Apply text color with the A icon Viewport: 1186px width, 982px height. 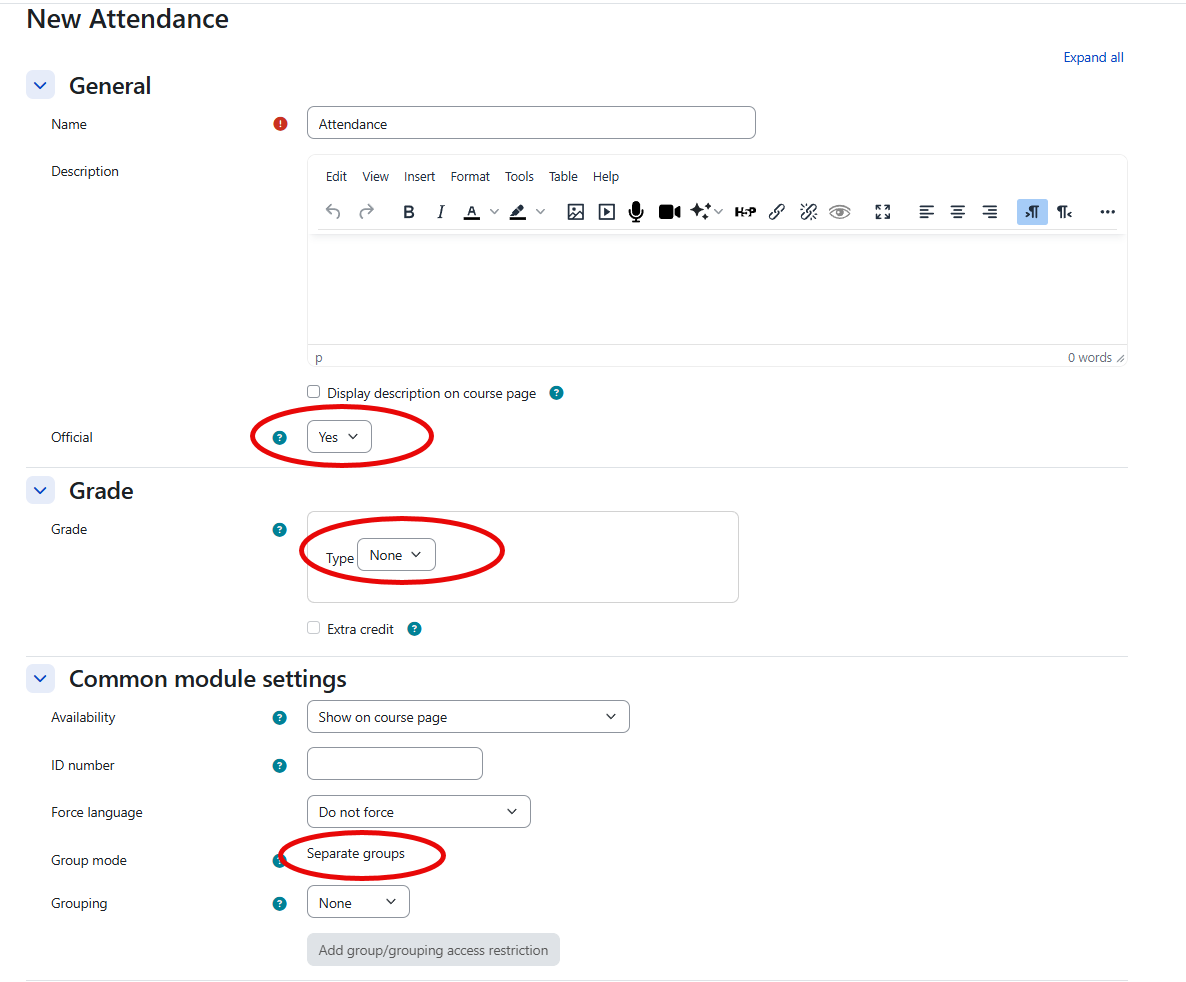tap(471, 212)
